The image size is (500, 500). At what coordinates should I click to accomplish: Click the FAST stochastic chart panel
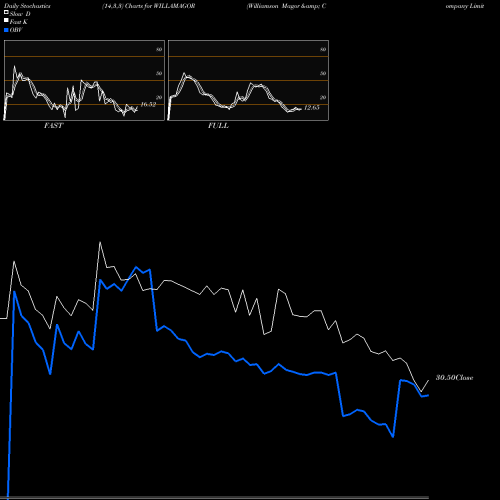pos(84,80)
